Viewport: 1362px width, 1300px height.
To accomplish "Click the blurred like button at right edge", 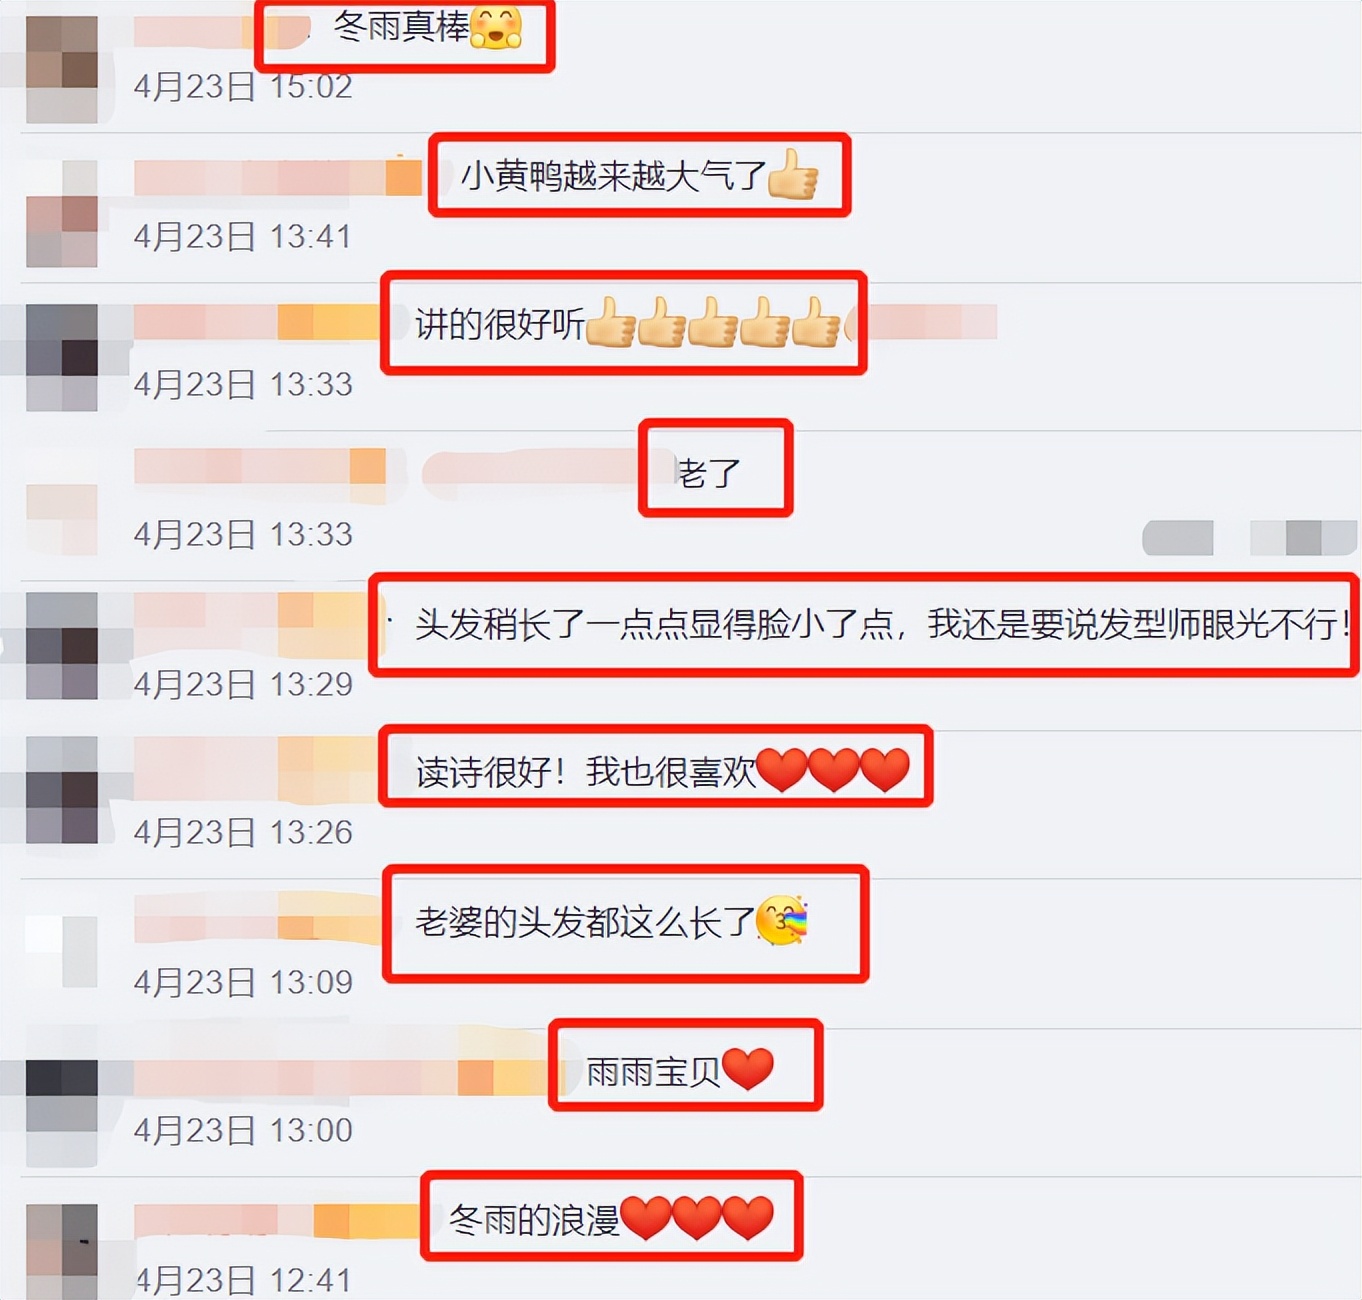I will click(x=1304, y=538).
